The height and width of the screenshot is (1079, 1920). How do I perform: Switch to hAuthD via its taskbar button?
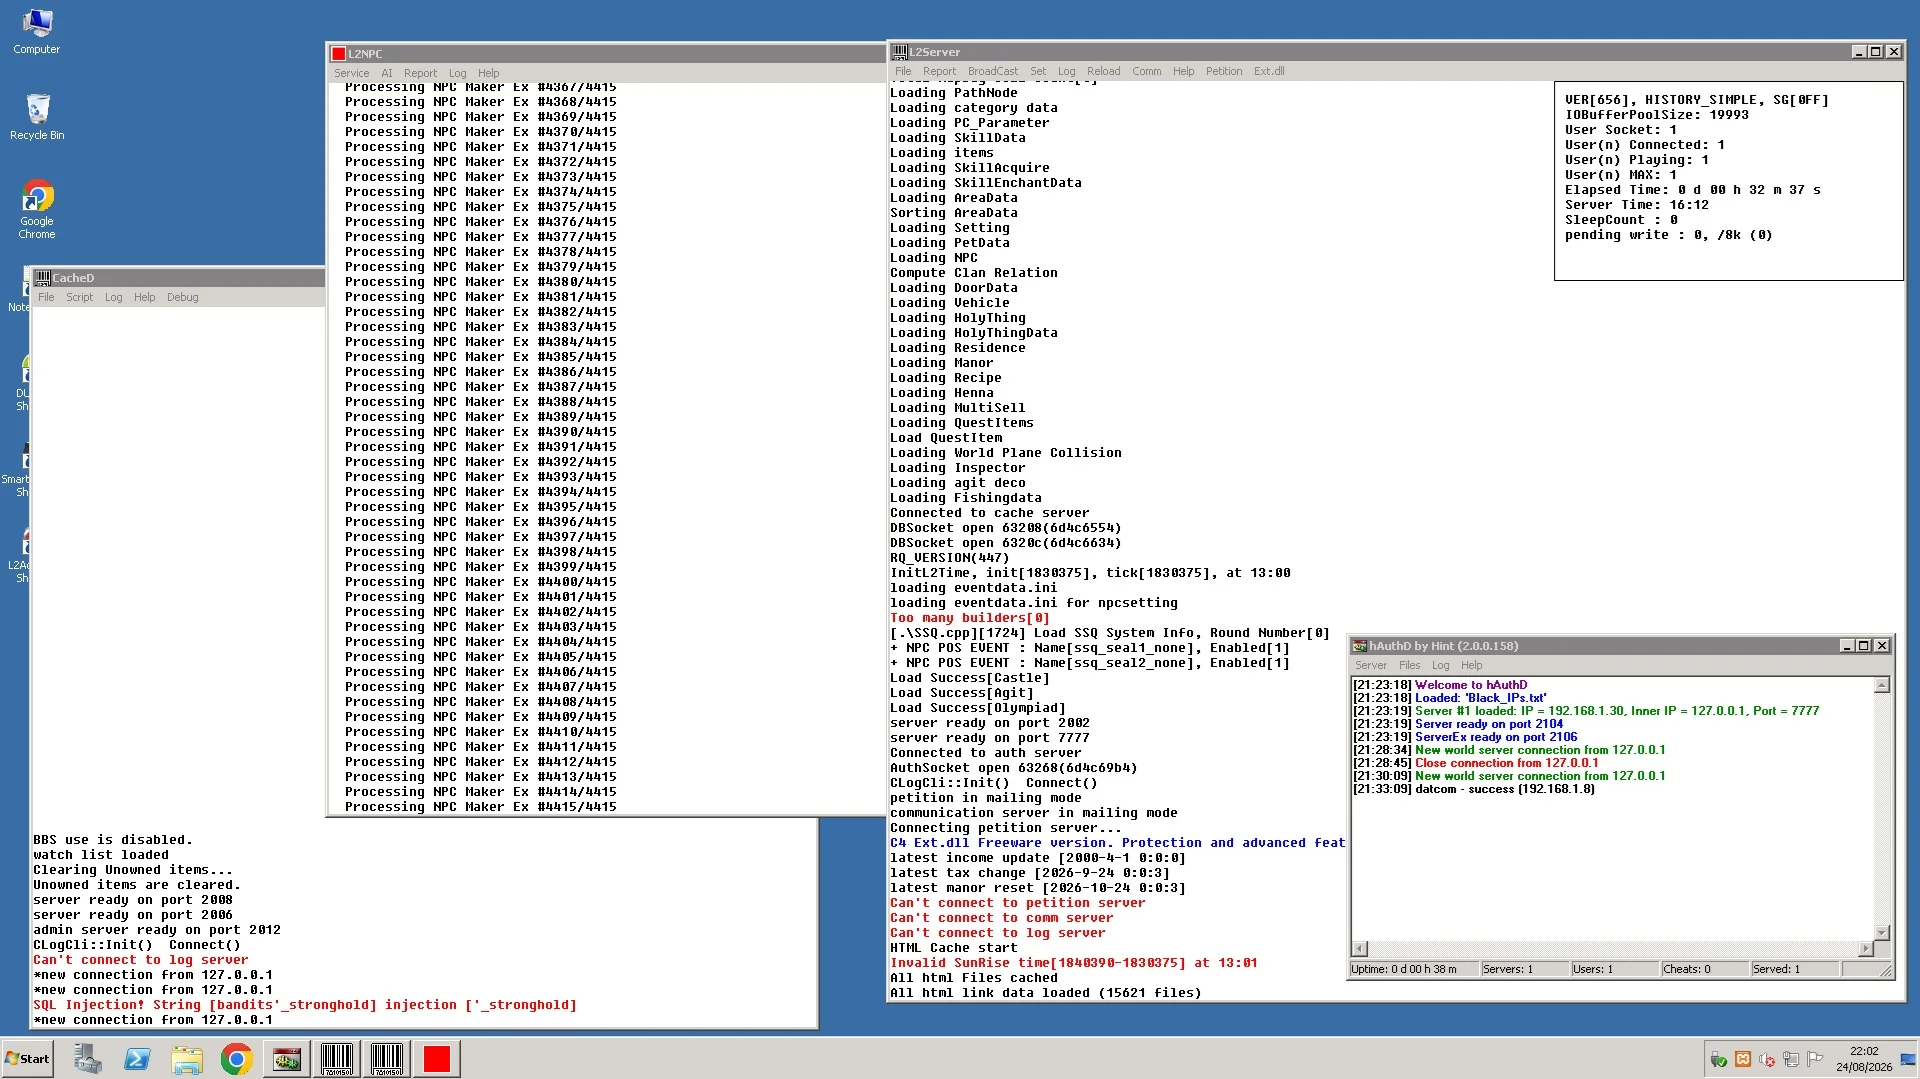click(287, 1059)
